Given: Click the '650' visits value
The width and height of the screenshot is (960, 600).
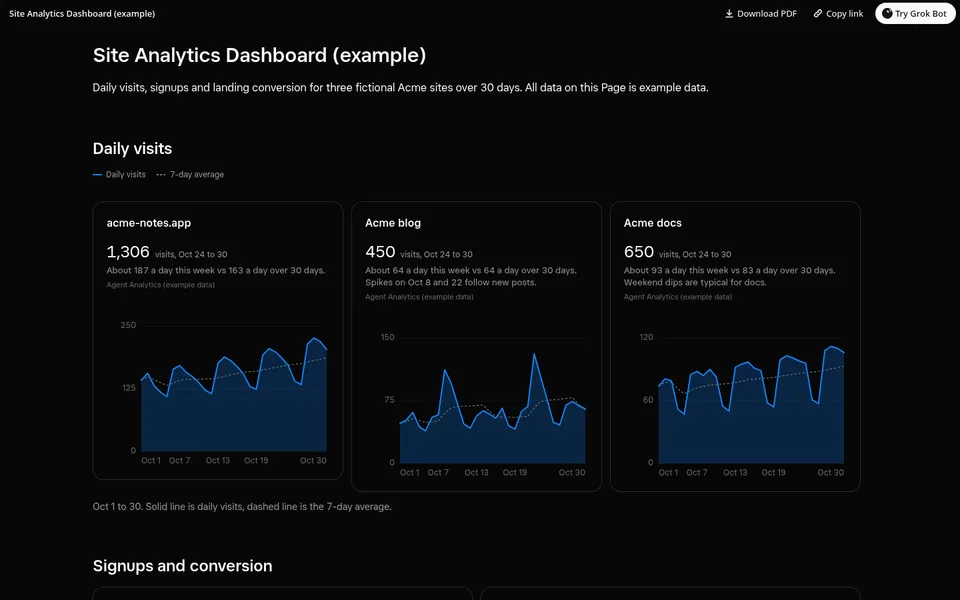Looking at the screenshot, I should [x=639, y=252].
